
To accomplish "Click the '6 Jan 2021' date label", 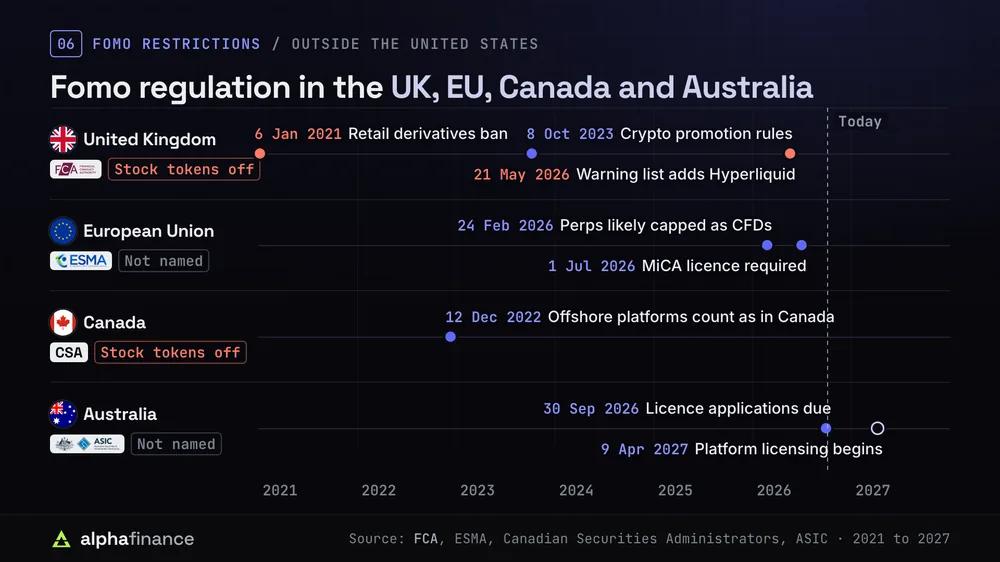I will (x=298, y=134).
